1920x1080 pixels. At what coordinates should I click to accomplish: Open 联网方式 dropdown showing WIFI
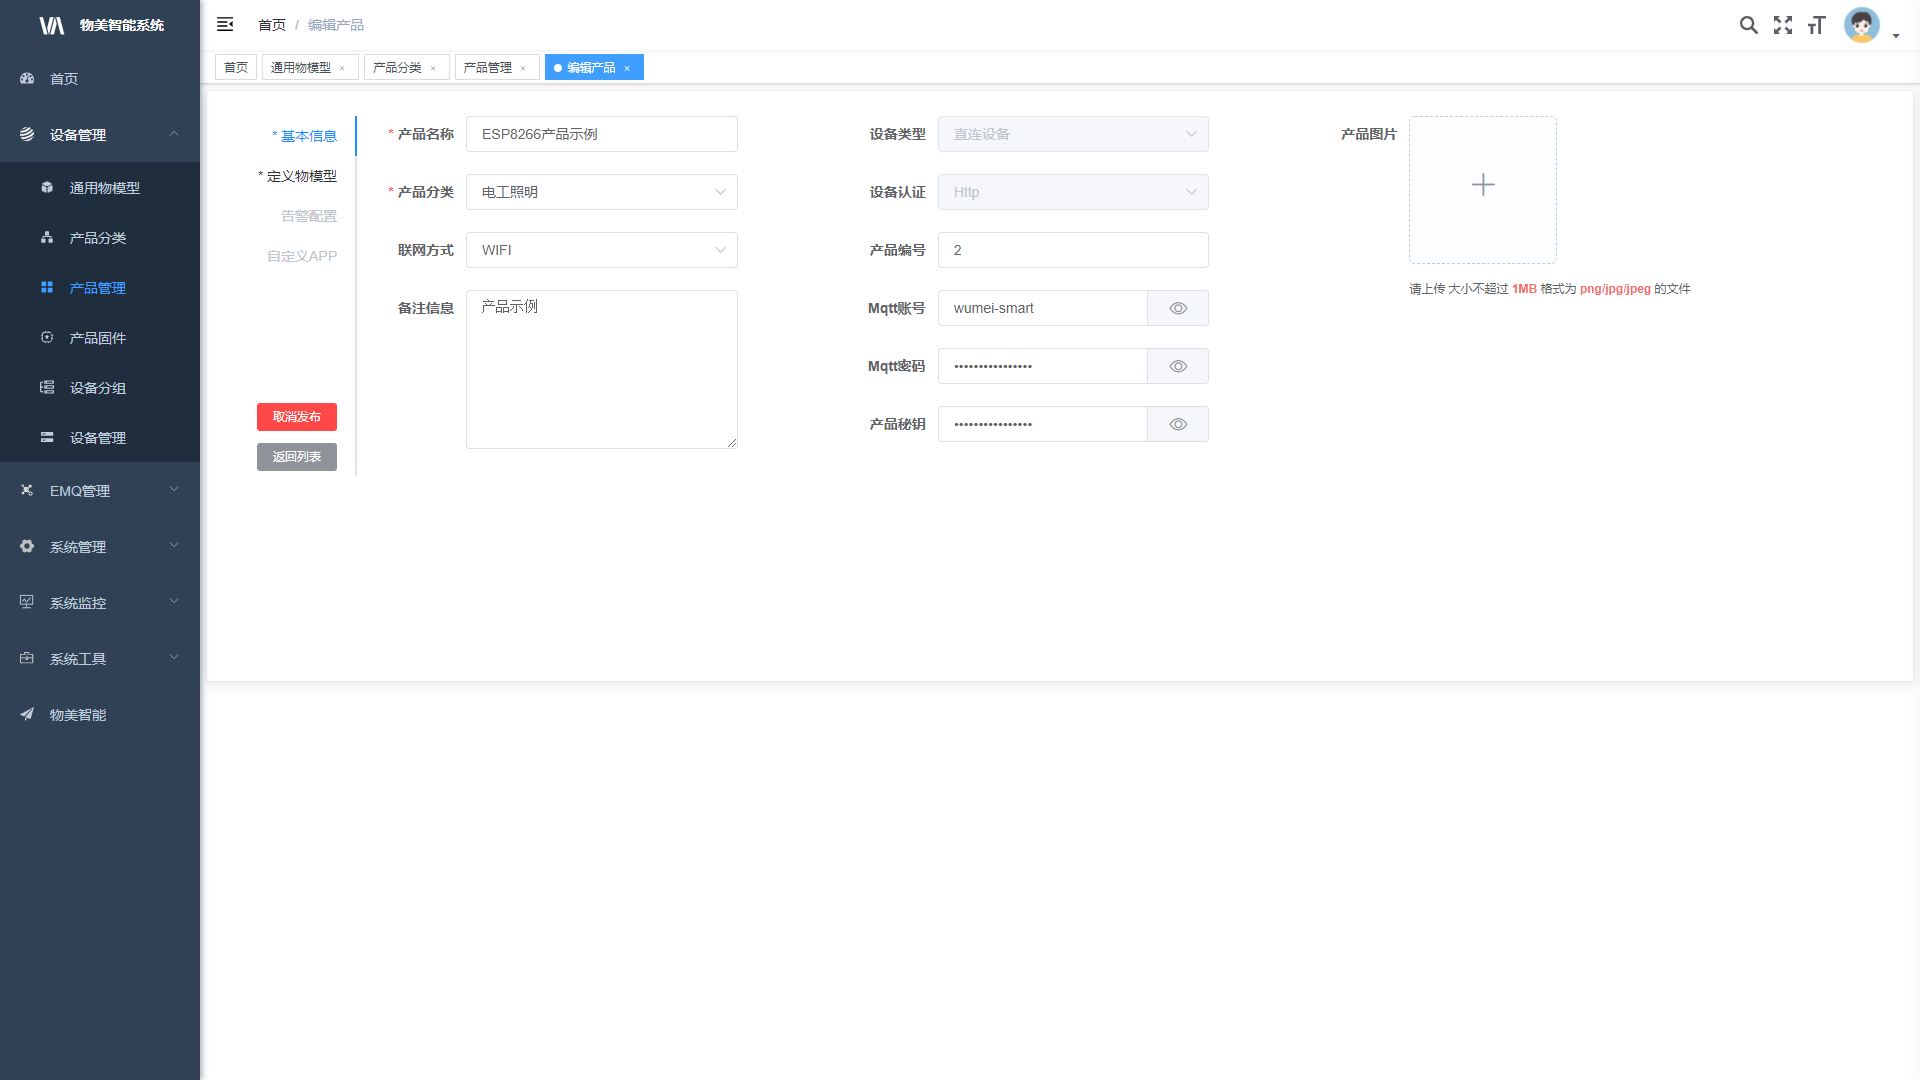(x=601, y=250)
